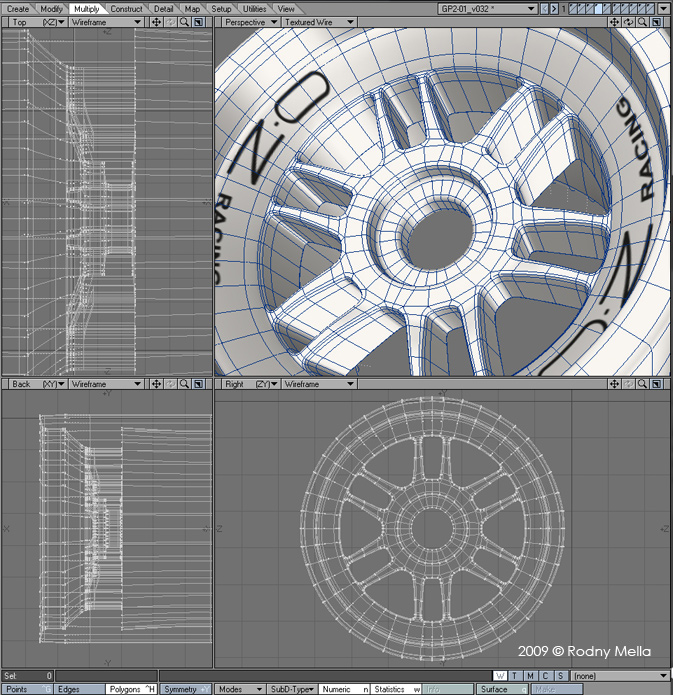Viewport: 673px width, 695px height.
Task: Click the zoom magnifier in Top viewport
Action: click(184, 22)
